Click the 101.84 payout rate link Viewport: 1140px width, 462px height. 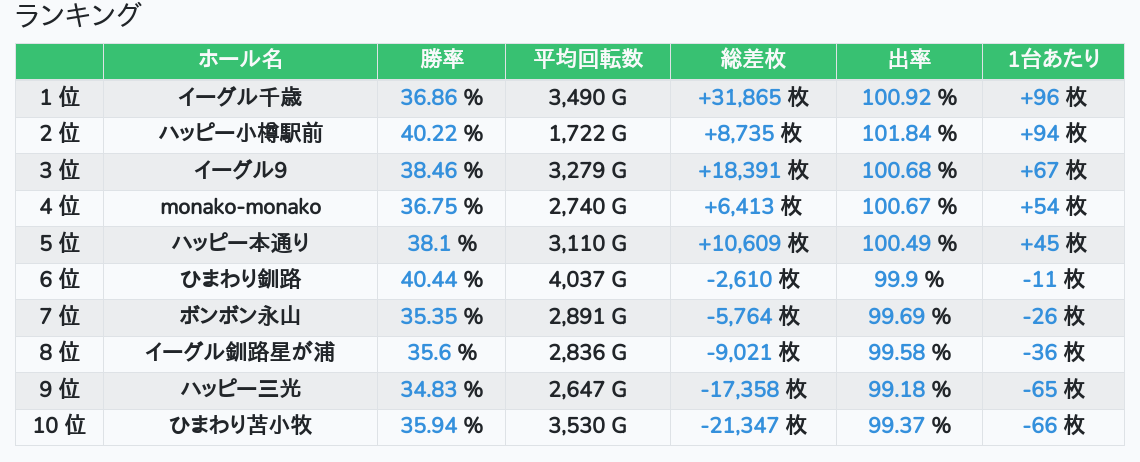click(896, 134)
